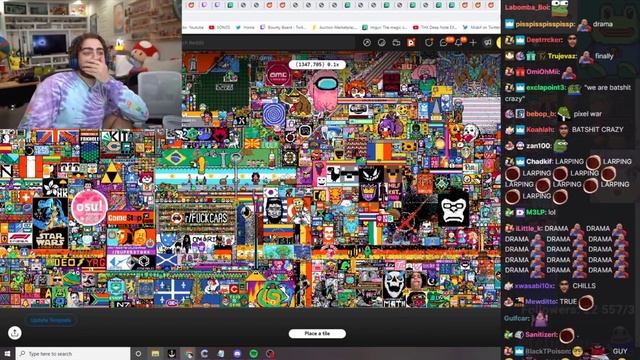The height and width of the screenshot is (360, 640).
Task: Open the Bounty Board bookmark
Action: [x=283, y=27]
